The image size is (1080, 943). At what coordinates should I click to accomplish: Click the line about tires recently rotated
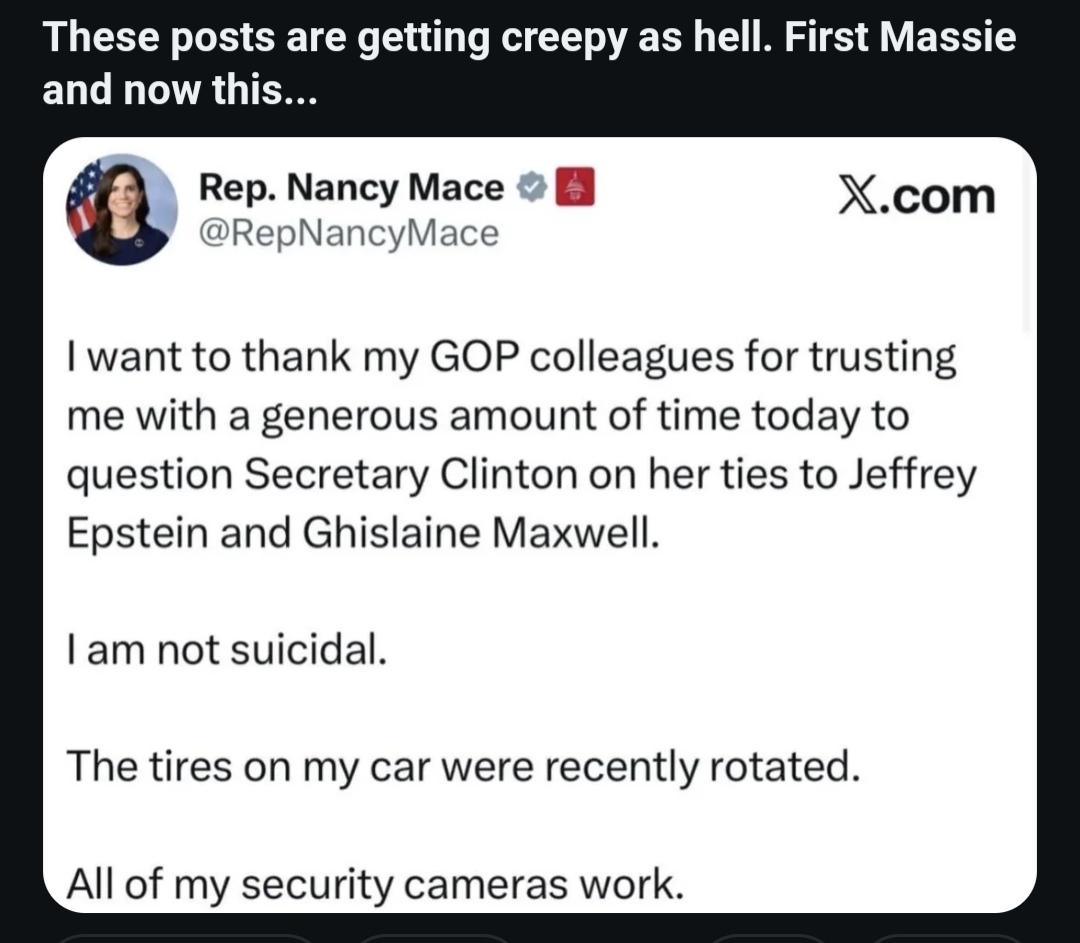pyautogui.click(x=463, y=767)
